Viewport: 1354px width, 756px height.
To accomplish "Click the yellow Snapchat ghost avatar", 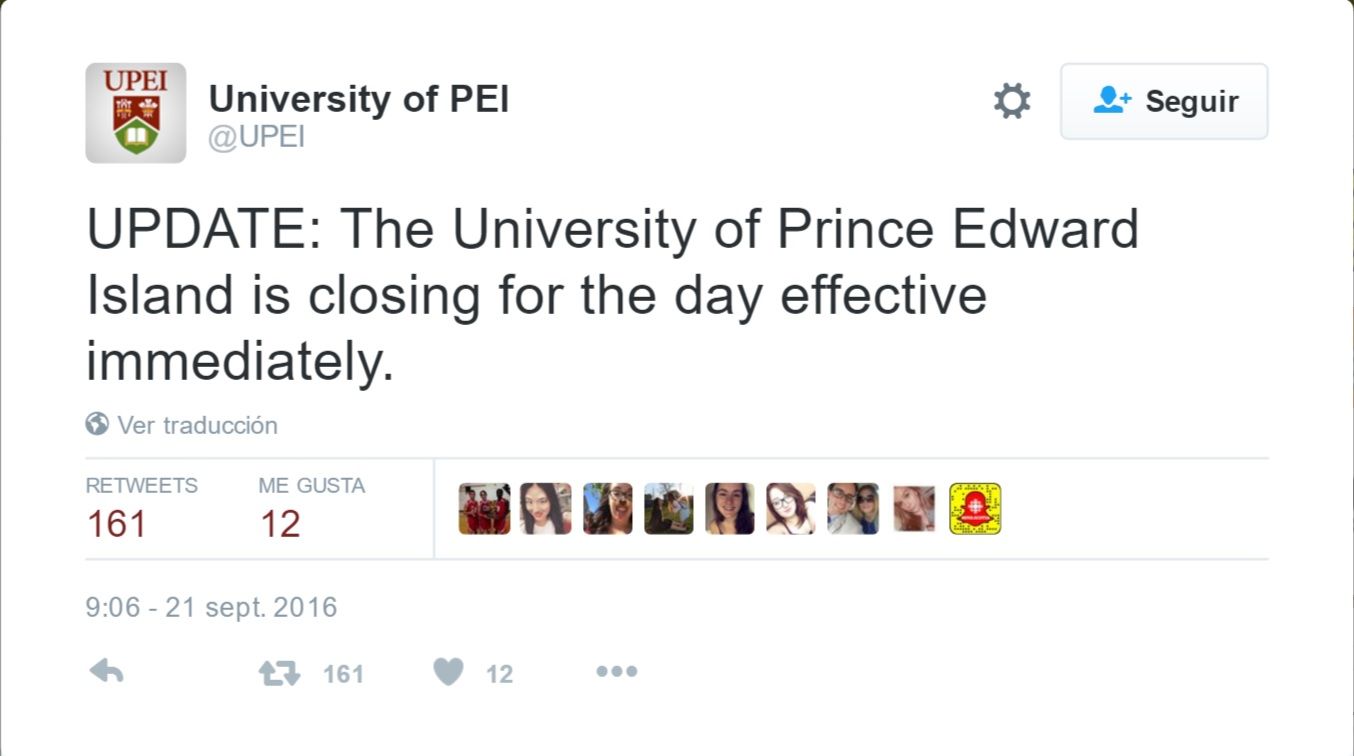I will click(975, 509).
